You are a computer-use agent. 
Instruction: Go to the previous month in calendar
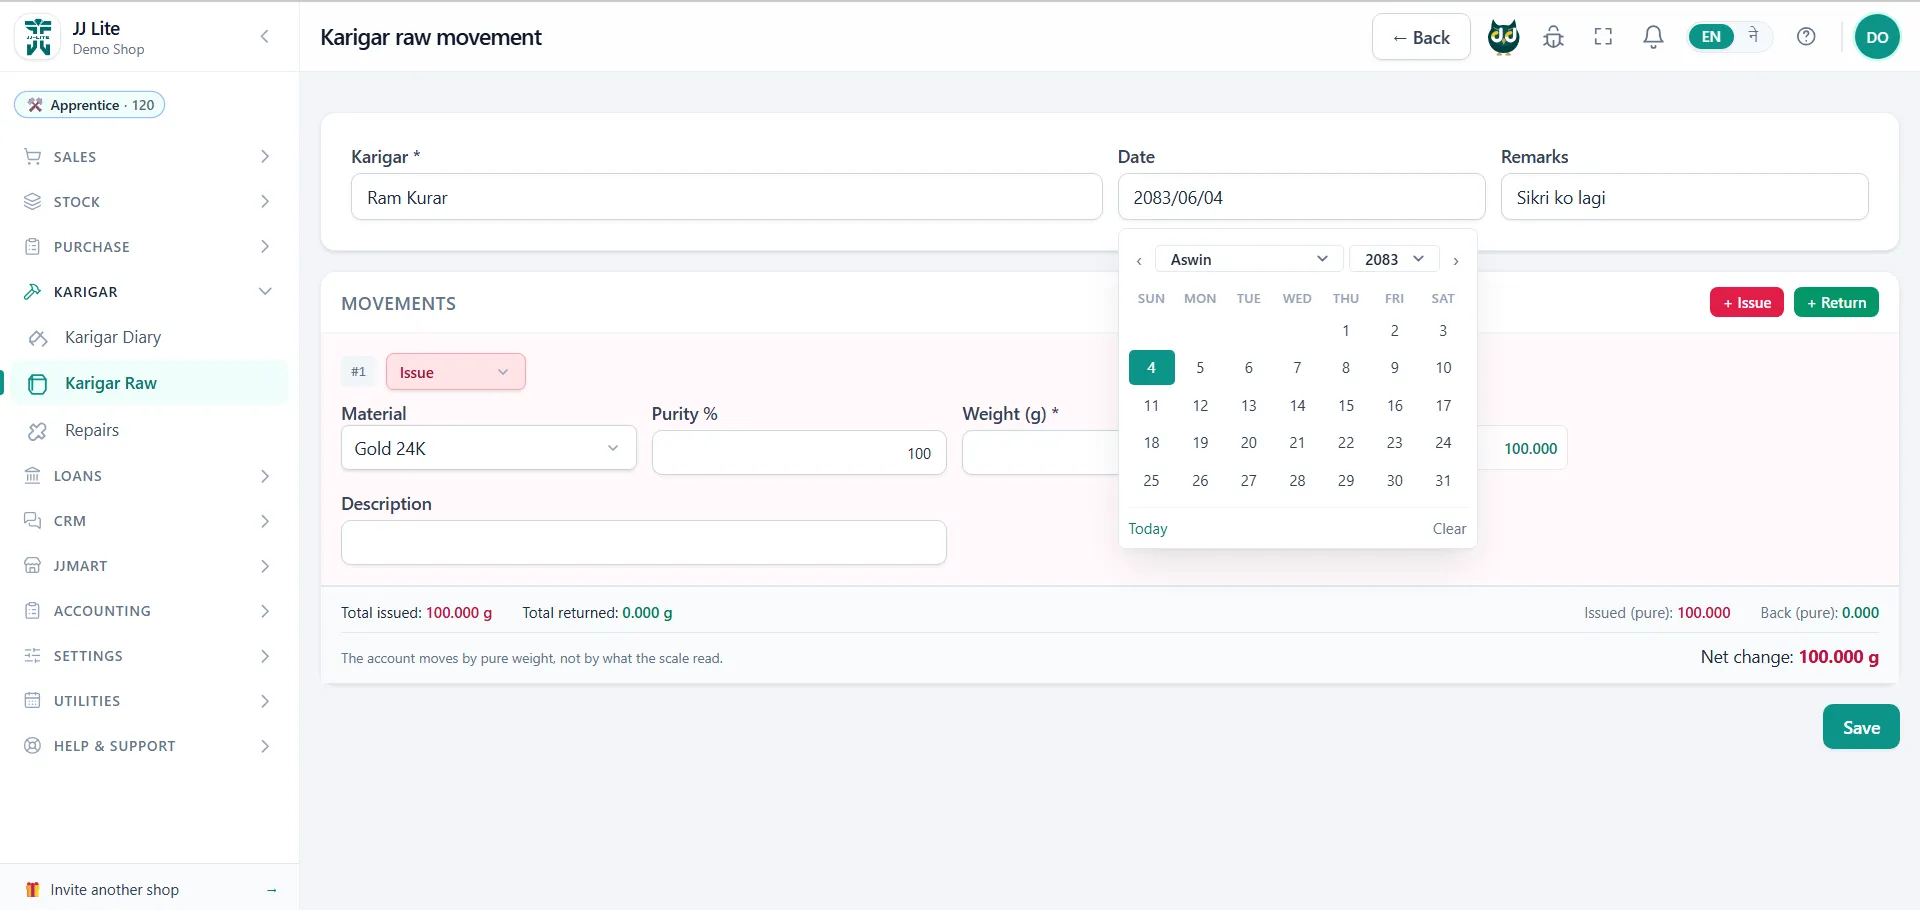click(x=1139, y=260)
